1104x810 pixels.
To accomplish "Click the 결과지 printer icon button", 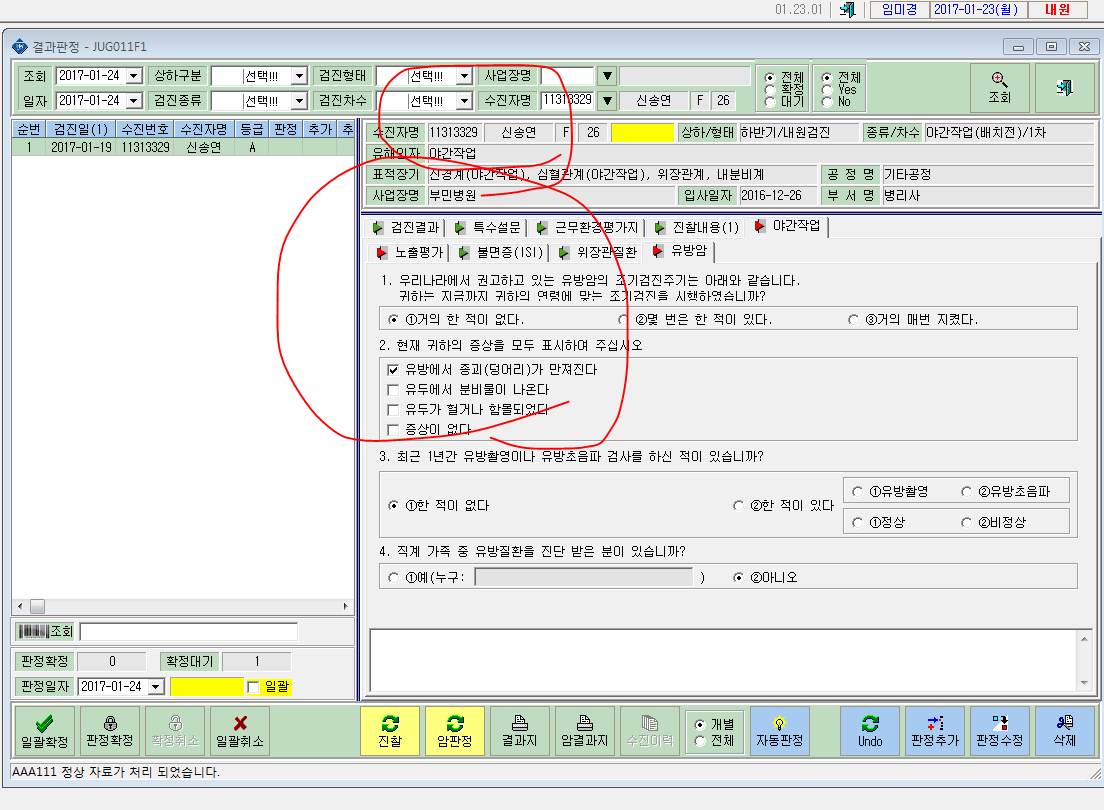I will pos(519,732).
